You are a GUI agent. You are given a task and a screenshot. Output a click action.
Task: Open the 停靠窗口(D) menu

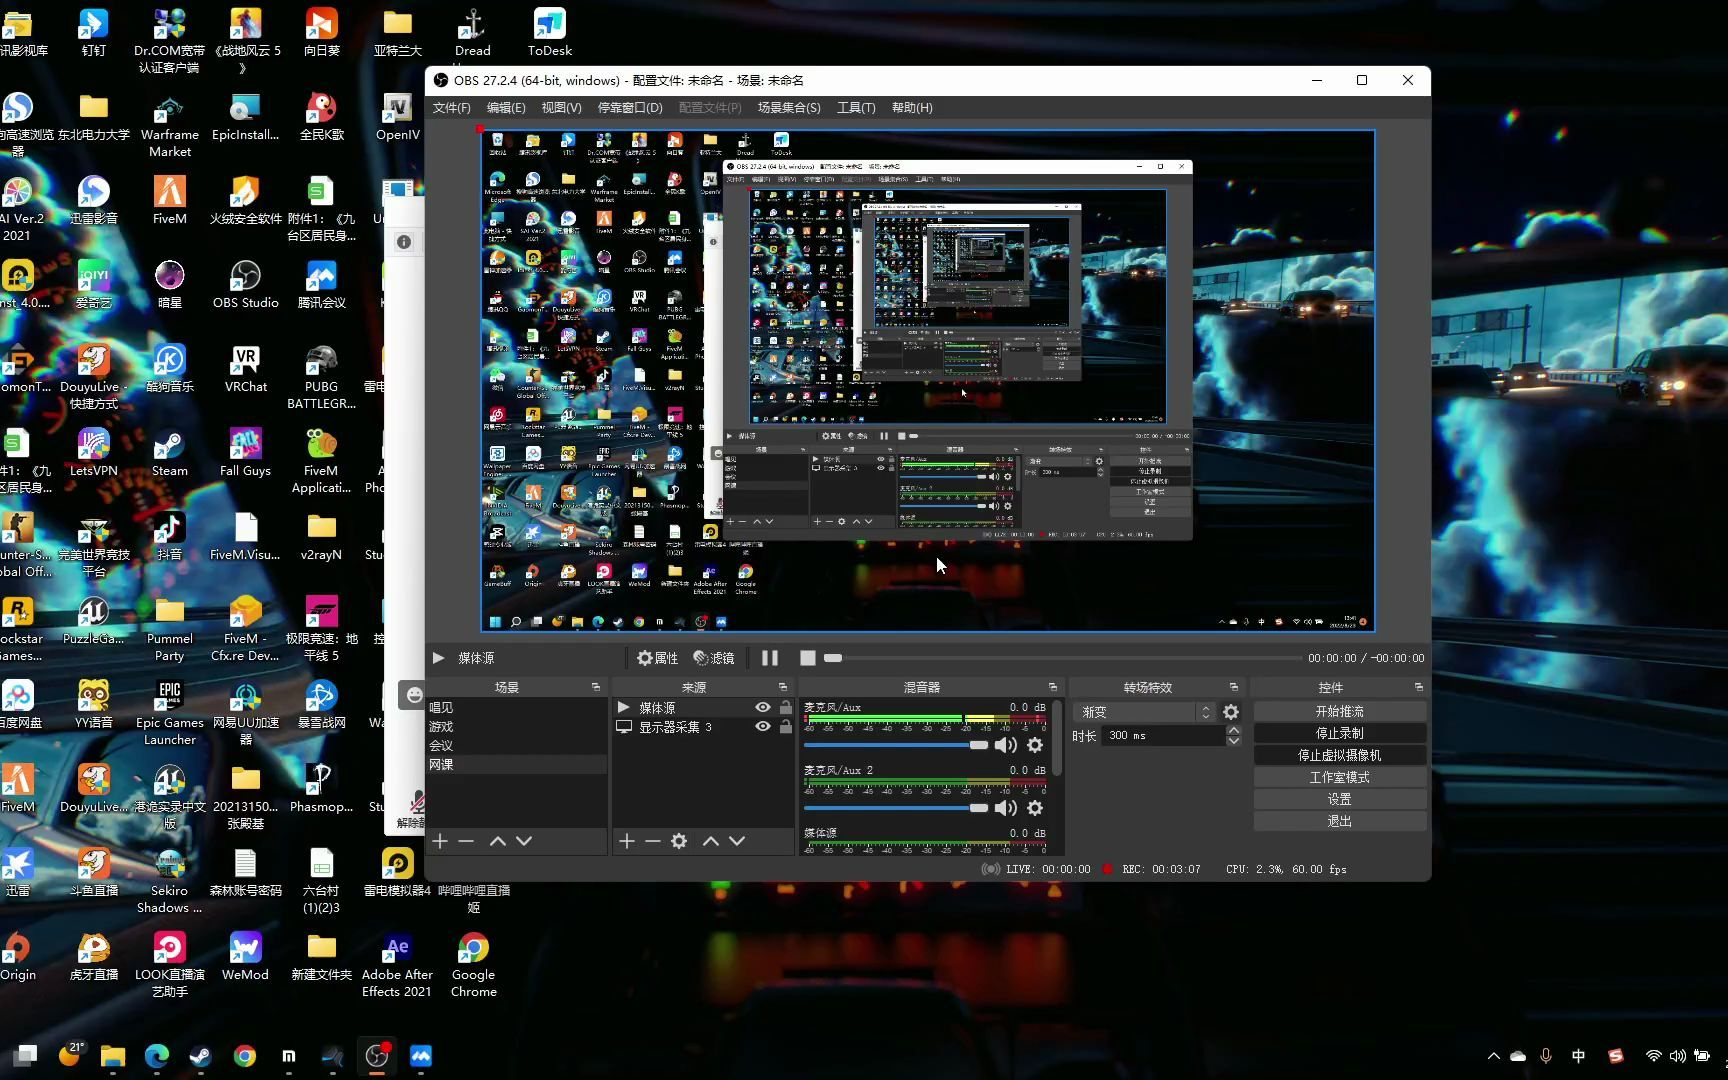coord(630,108)
